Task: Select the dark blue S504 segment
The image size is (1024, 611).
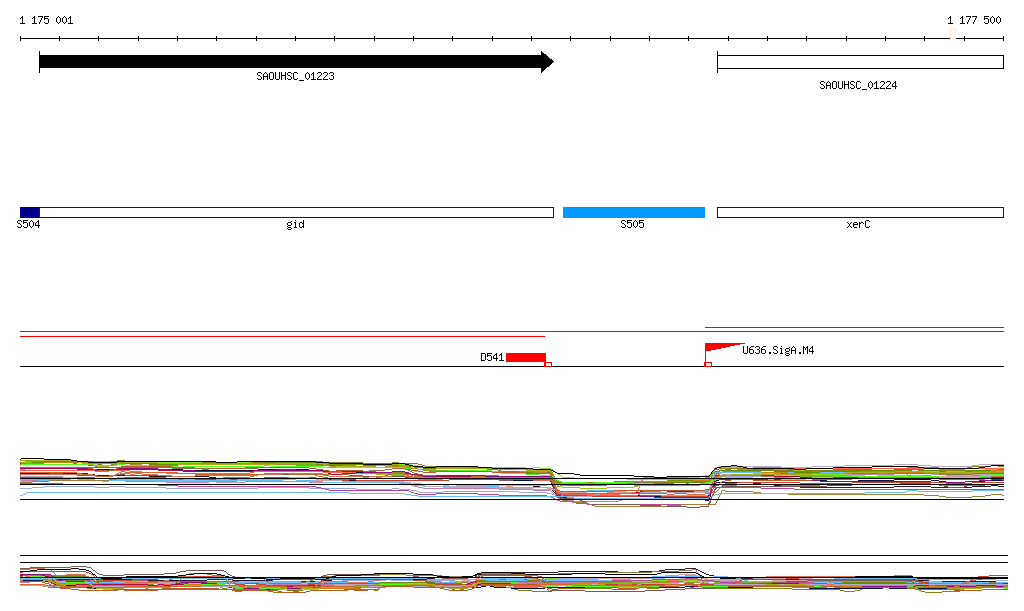Action: click(30, 212)
